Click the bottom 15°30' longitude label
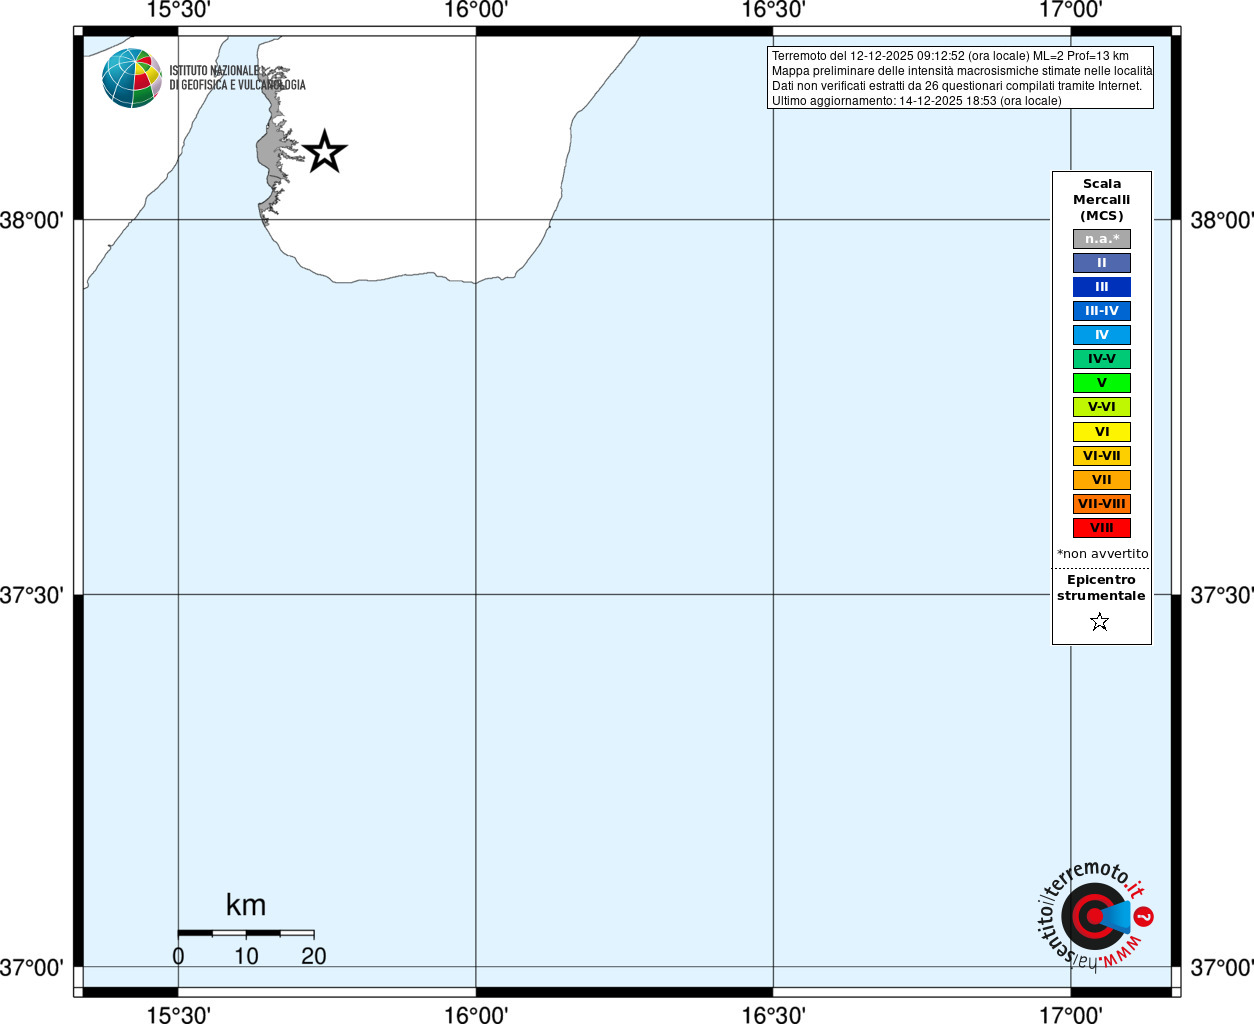 click(178, 1015)
